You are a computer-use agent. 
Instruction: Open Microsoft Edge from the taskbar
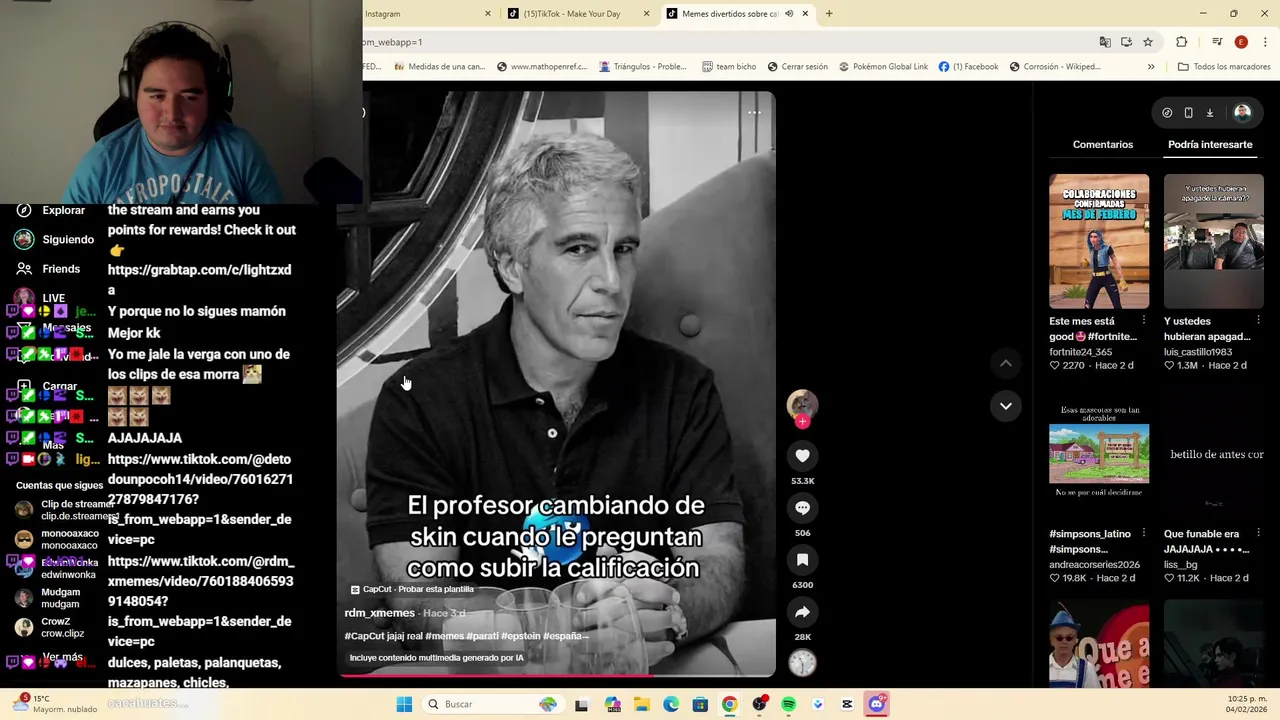(671, 704)
